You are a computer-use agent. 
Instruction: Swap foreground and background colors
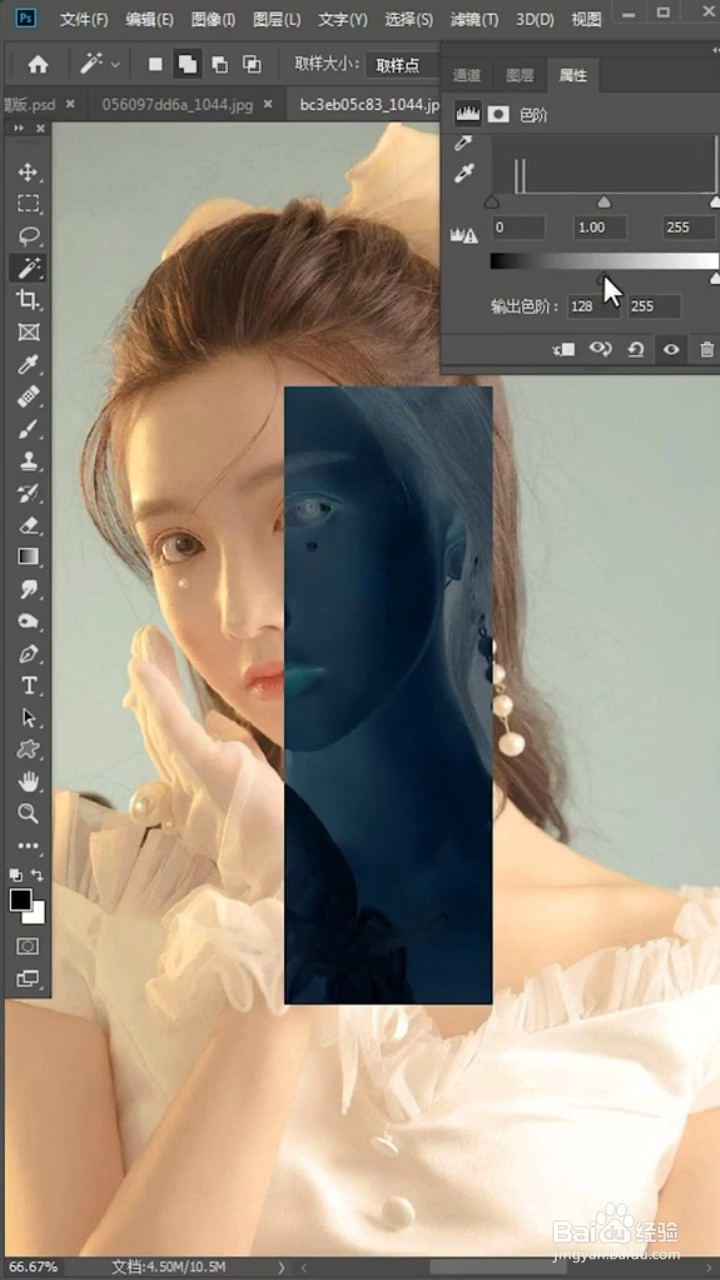point(37,875)
